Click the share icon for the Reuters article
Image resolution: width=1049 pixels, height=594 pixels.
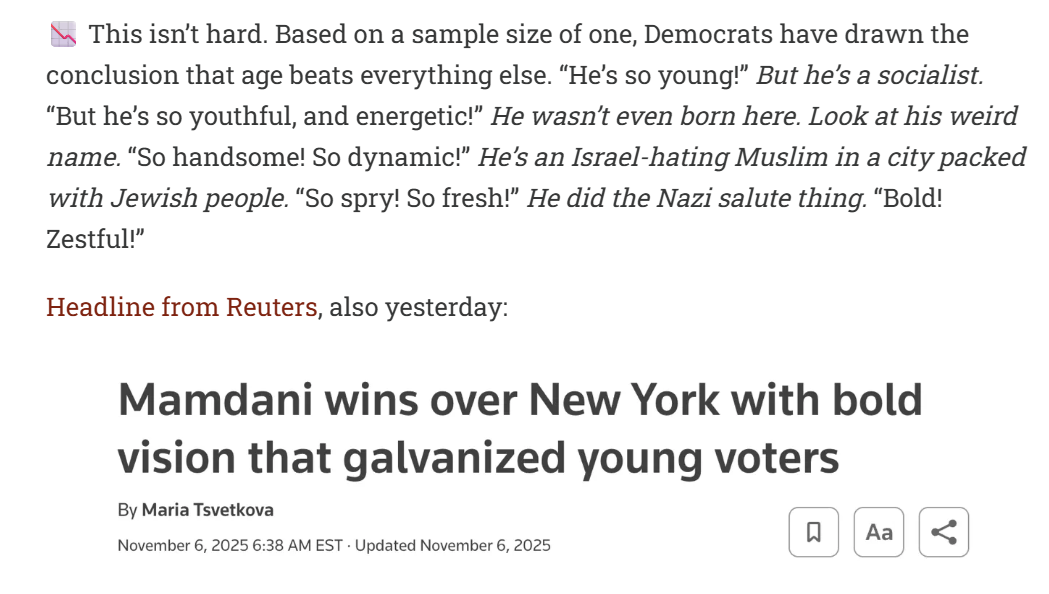(x=943, y=532)
